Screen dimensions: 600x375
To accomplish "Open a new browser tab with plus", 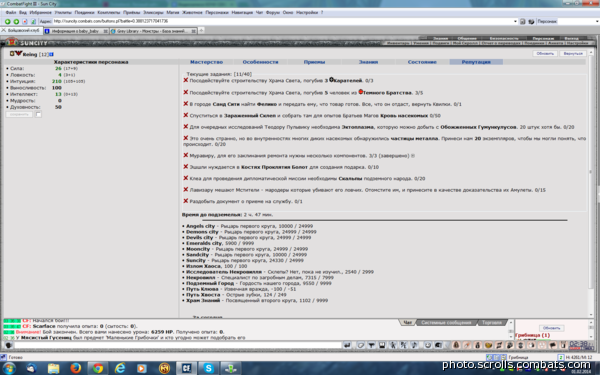I will coord(201,31).
